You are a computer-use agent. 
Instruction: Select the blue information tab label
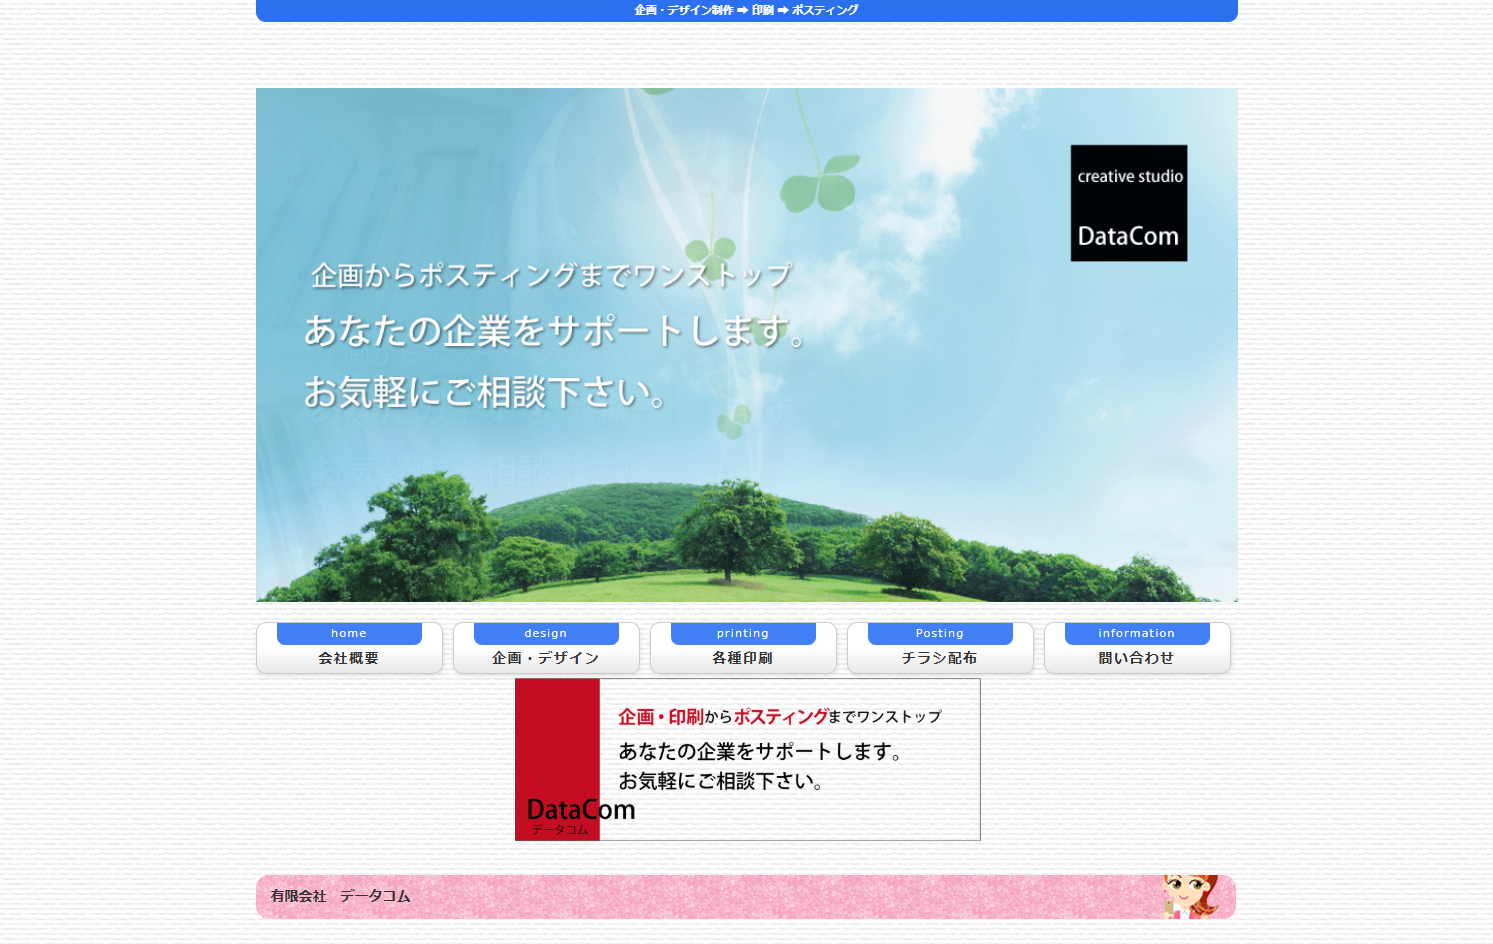[x=1137, y=632]
